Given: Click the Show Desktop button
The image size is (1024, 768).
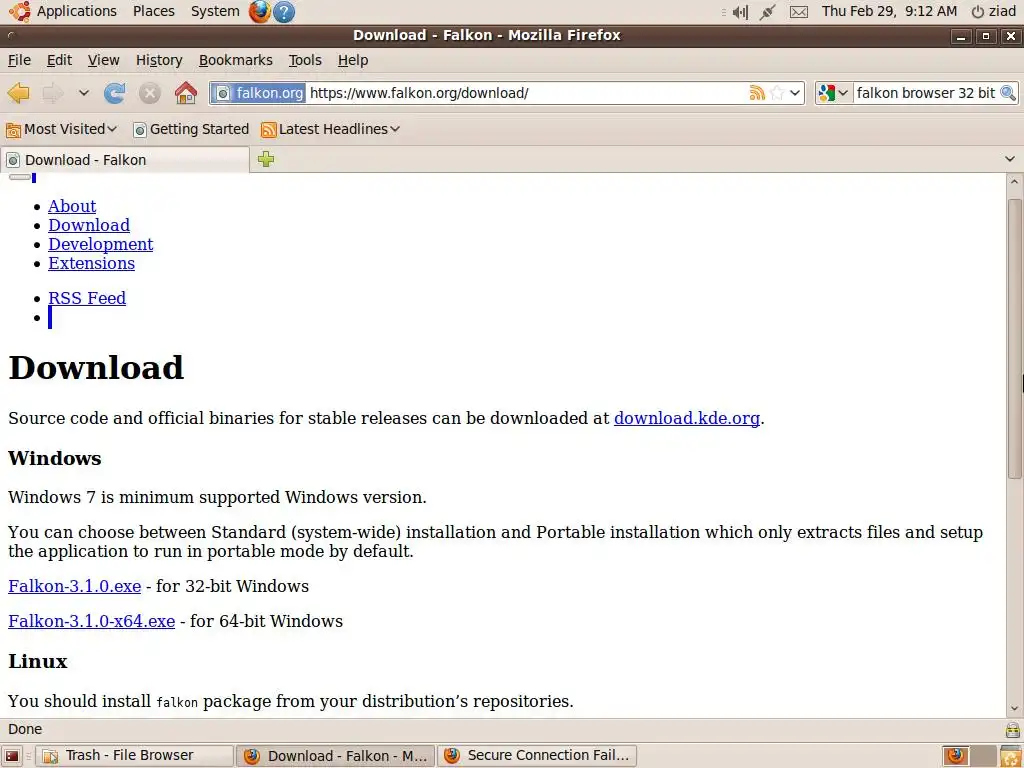Looking at the screenshot, I should point(12,756).
